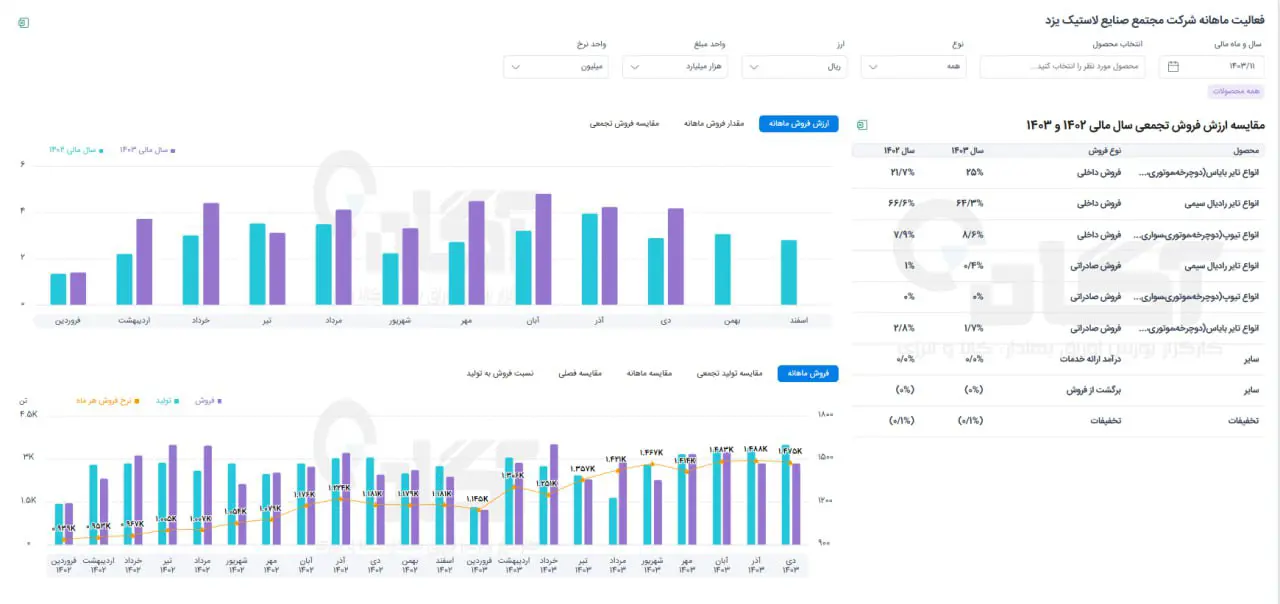The height and width of the screenshot is (604, 1280).
Task: Select the برگشت از فروش row
Action: pyautogui.click(x=1059, y=390)
